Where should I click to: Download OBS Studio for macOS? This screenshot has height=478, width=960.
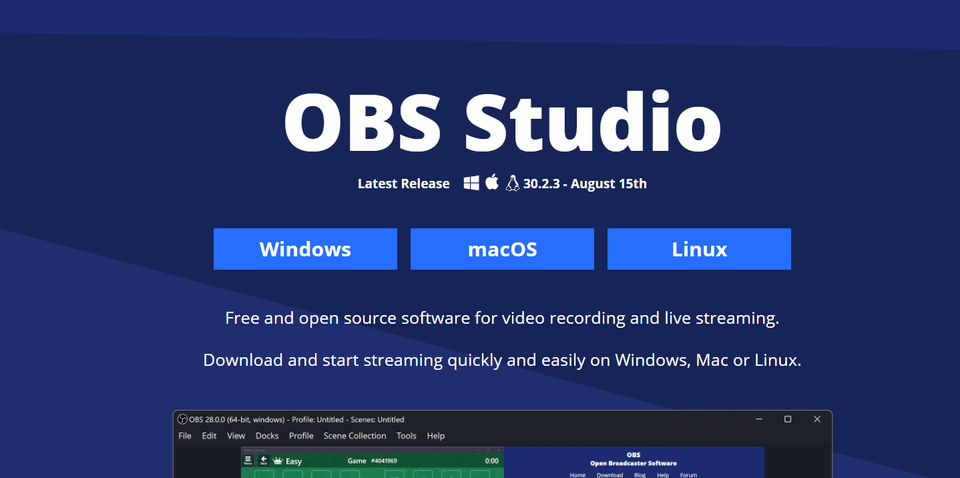pos(502,249)
